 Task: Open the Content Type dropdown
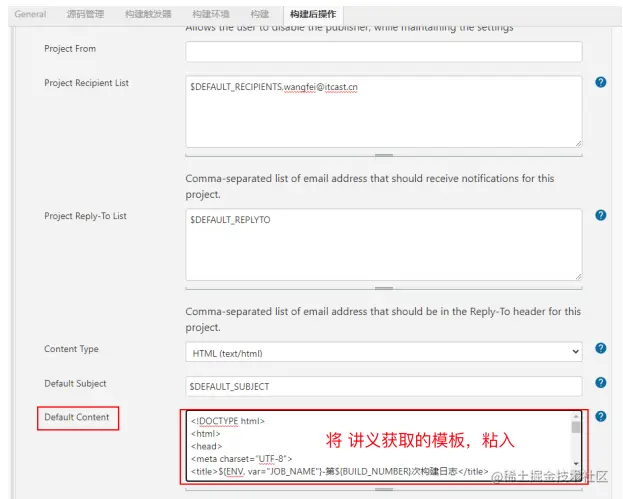(x=384, y=352)
